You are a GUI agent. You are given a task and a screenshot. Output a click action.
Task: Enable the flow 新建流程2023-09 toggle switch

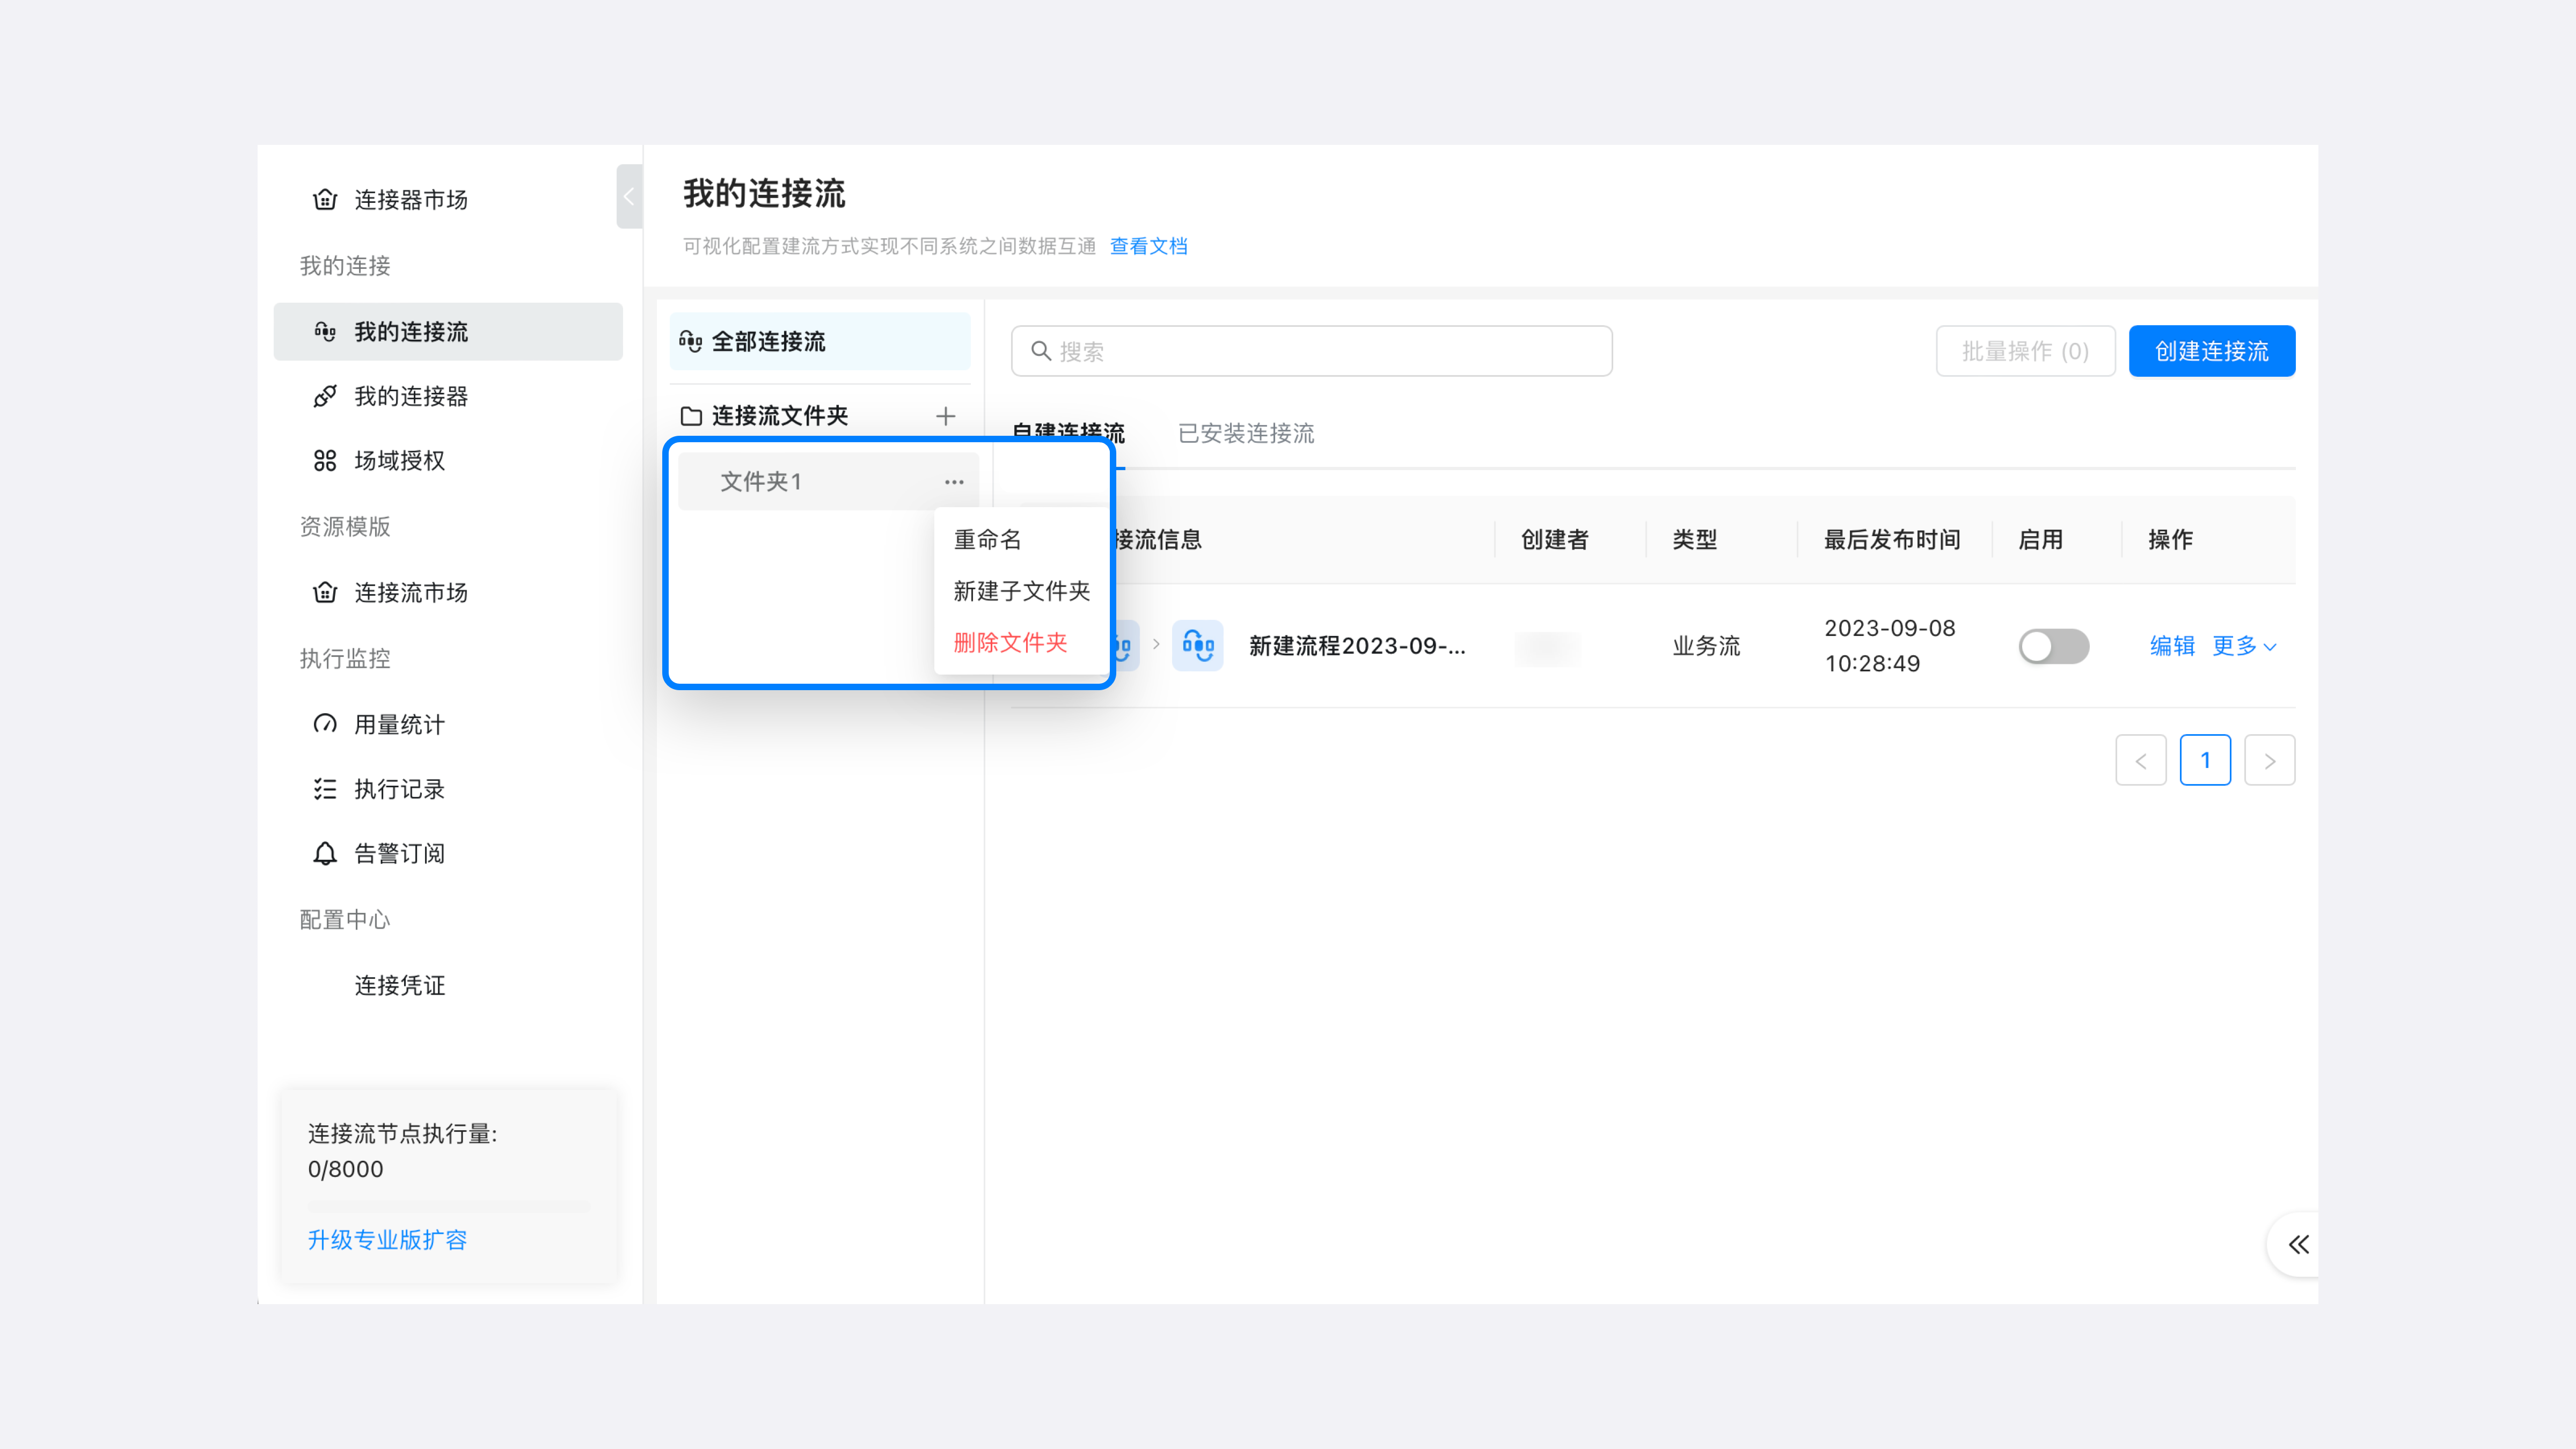2054,646
